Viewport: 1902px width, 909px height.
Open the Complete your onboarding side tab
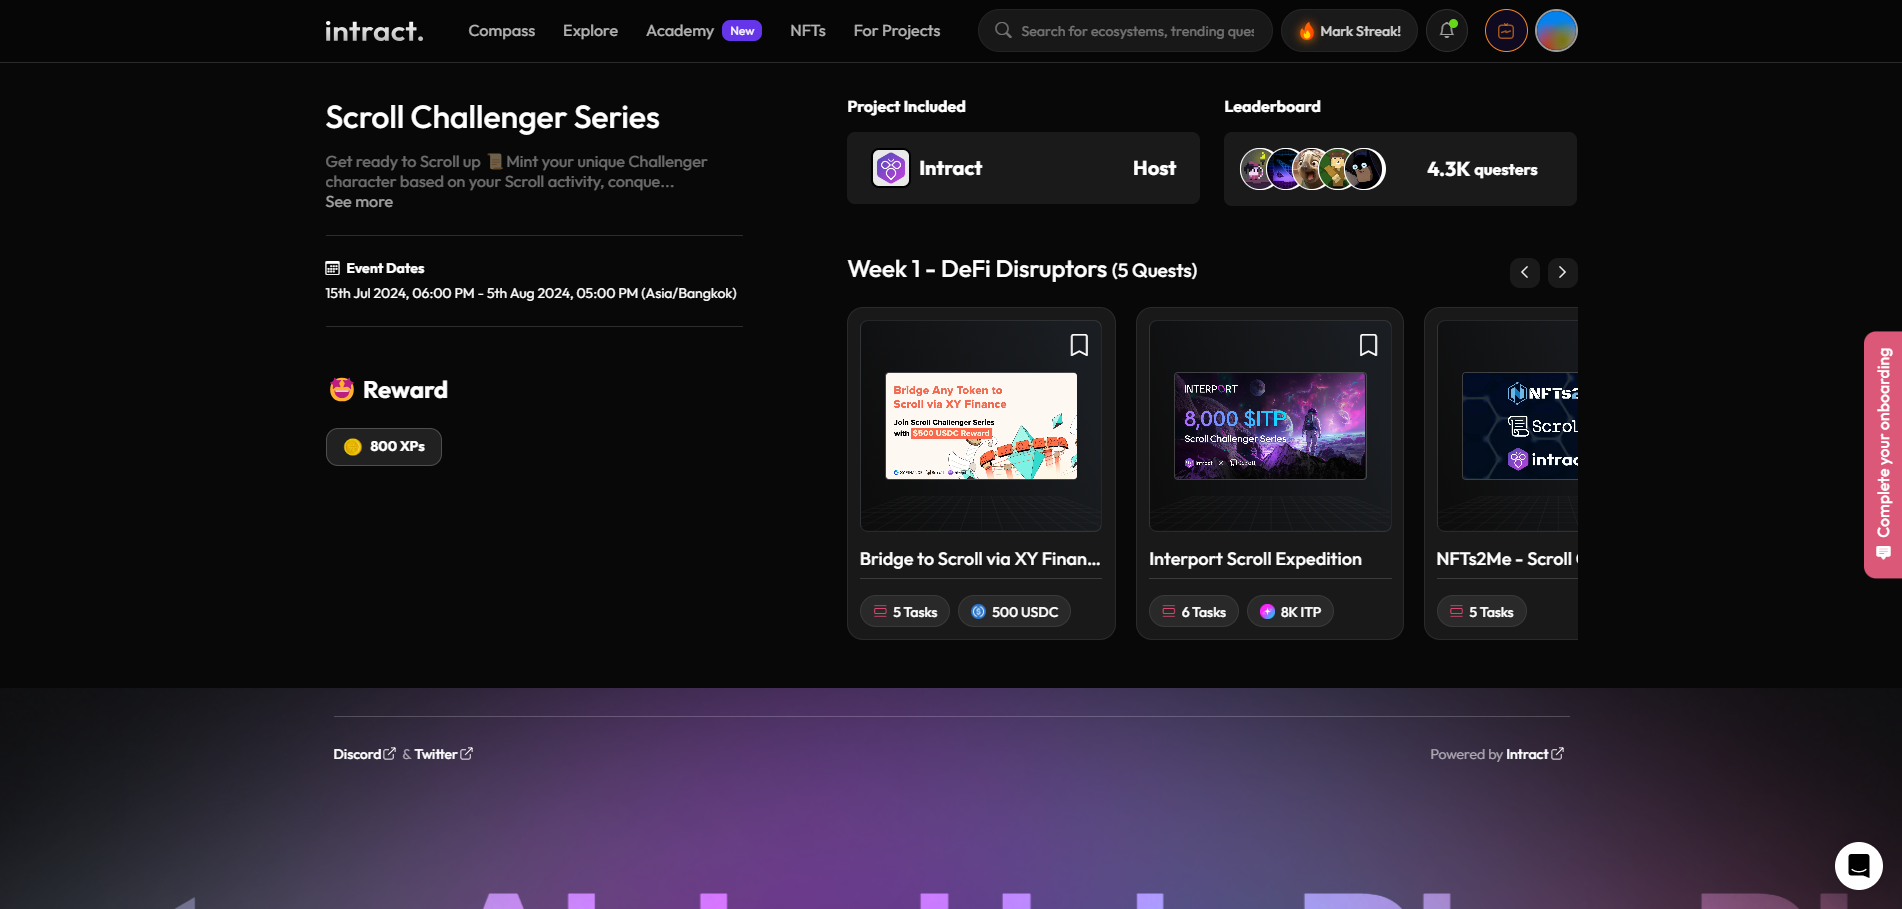[1882, 454]
